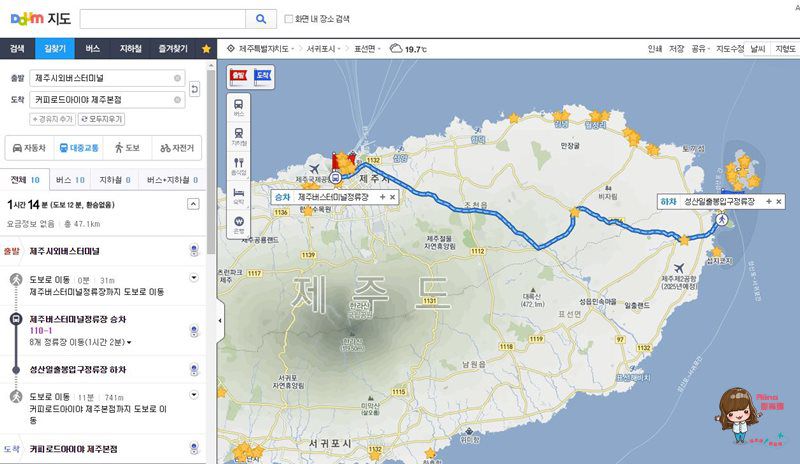Click the blue magnifier search button
The image size is (800, 464).
[261, 19]
